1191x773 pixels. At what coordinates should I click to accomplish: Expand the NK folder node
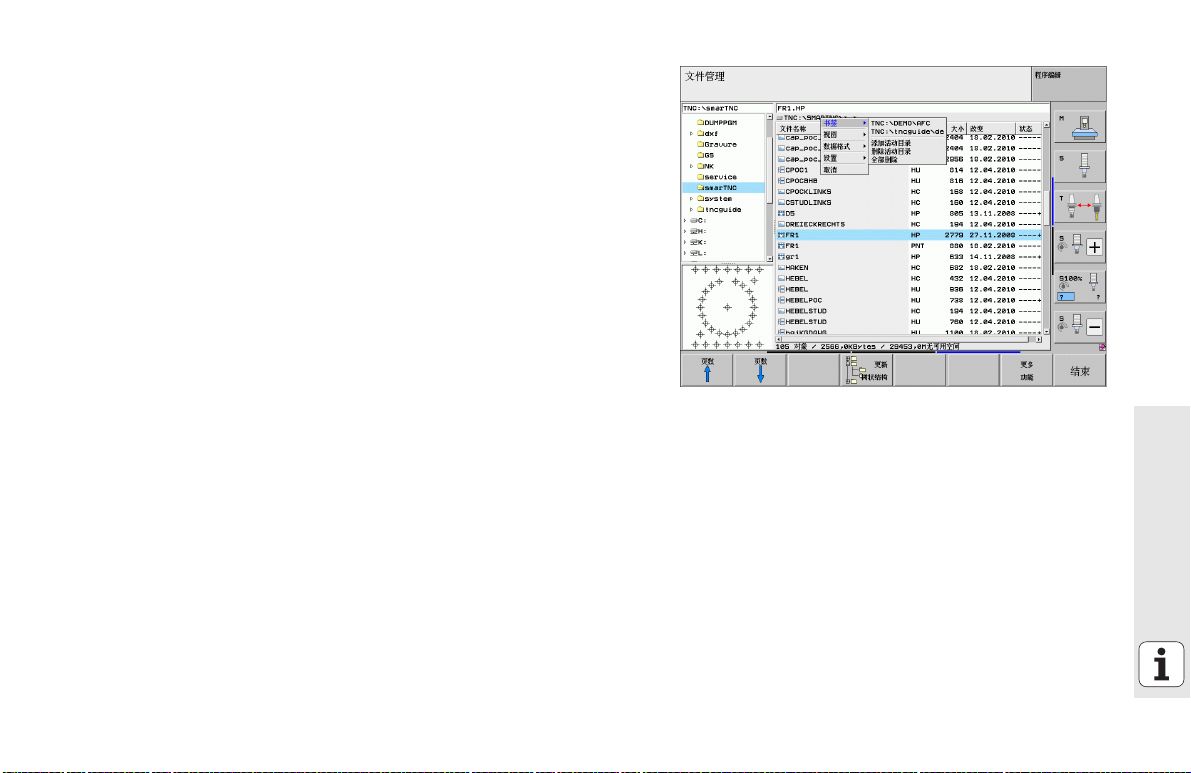(691, 166)
